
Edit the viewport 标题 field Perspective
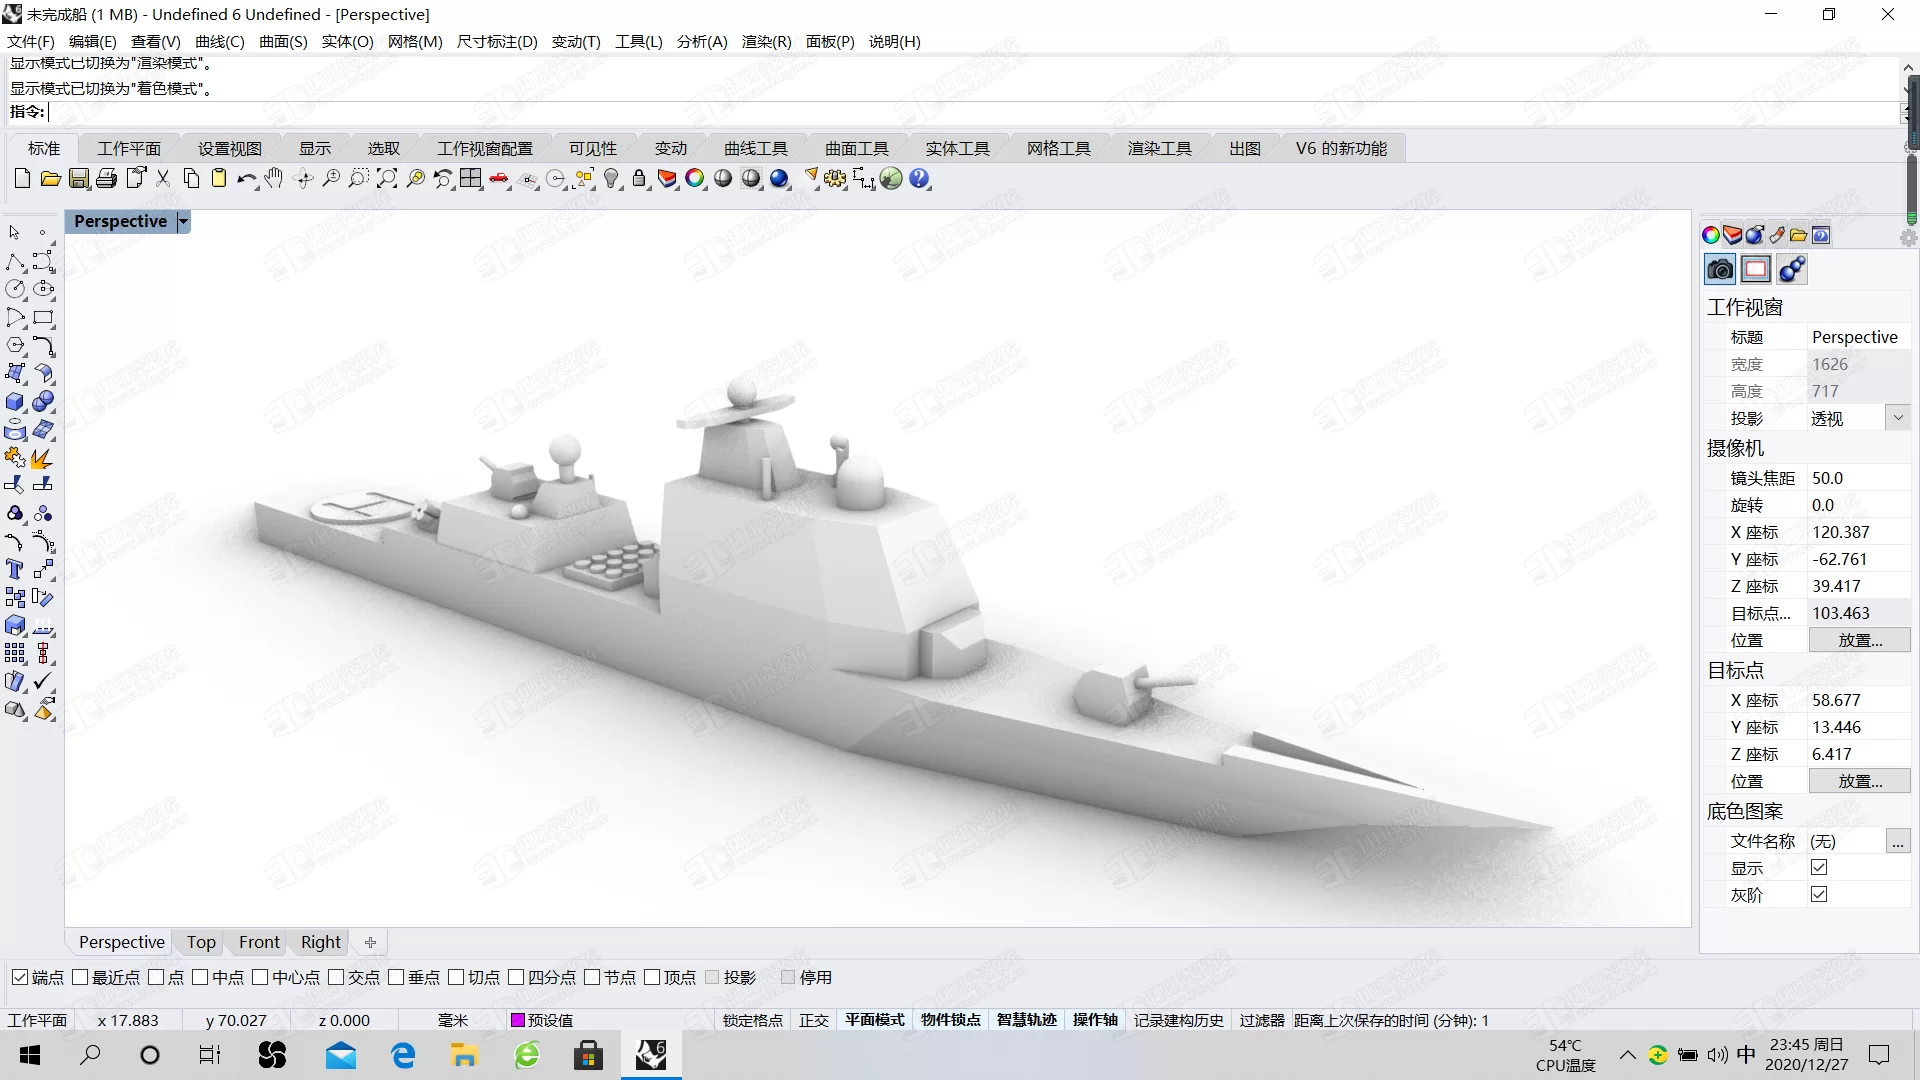[x=1859, y=337]
